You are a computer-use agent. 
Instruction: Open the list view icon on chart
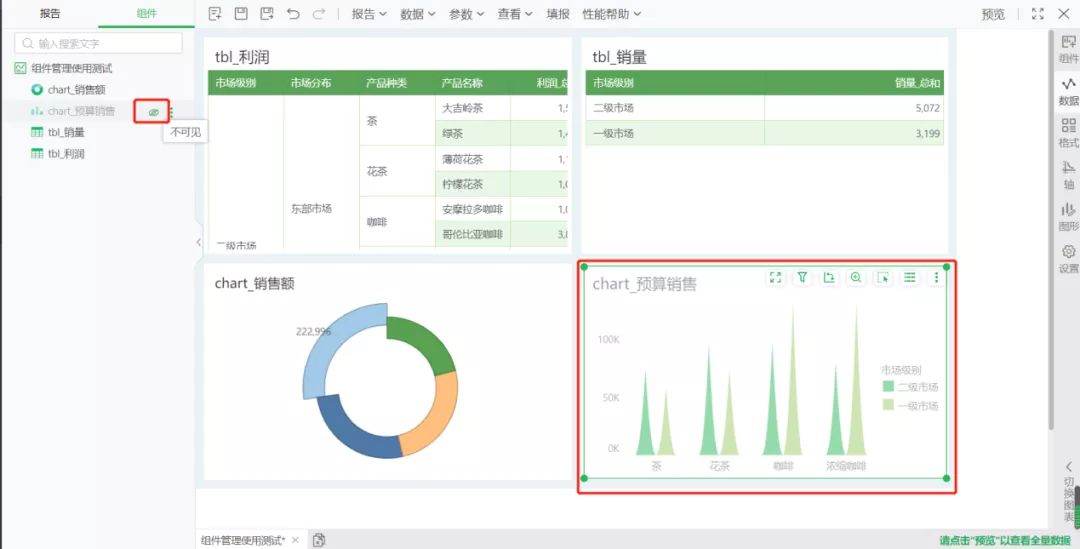(910, 277)
